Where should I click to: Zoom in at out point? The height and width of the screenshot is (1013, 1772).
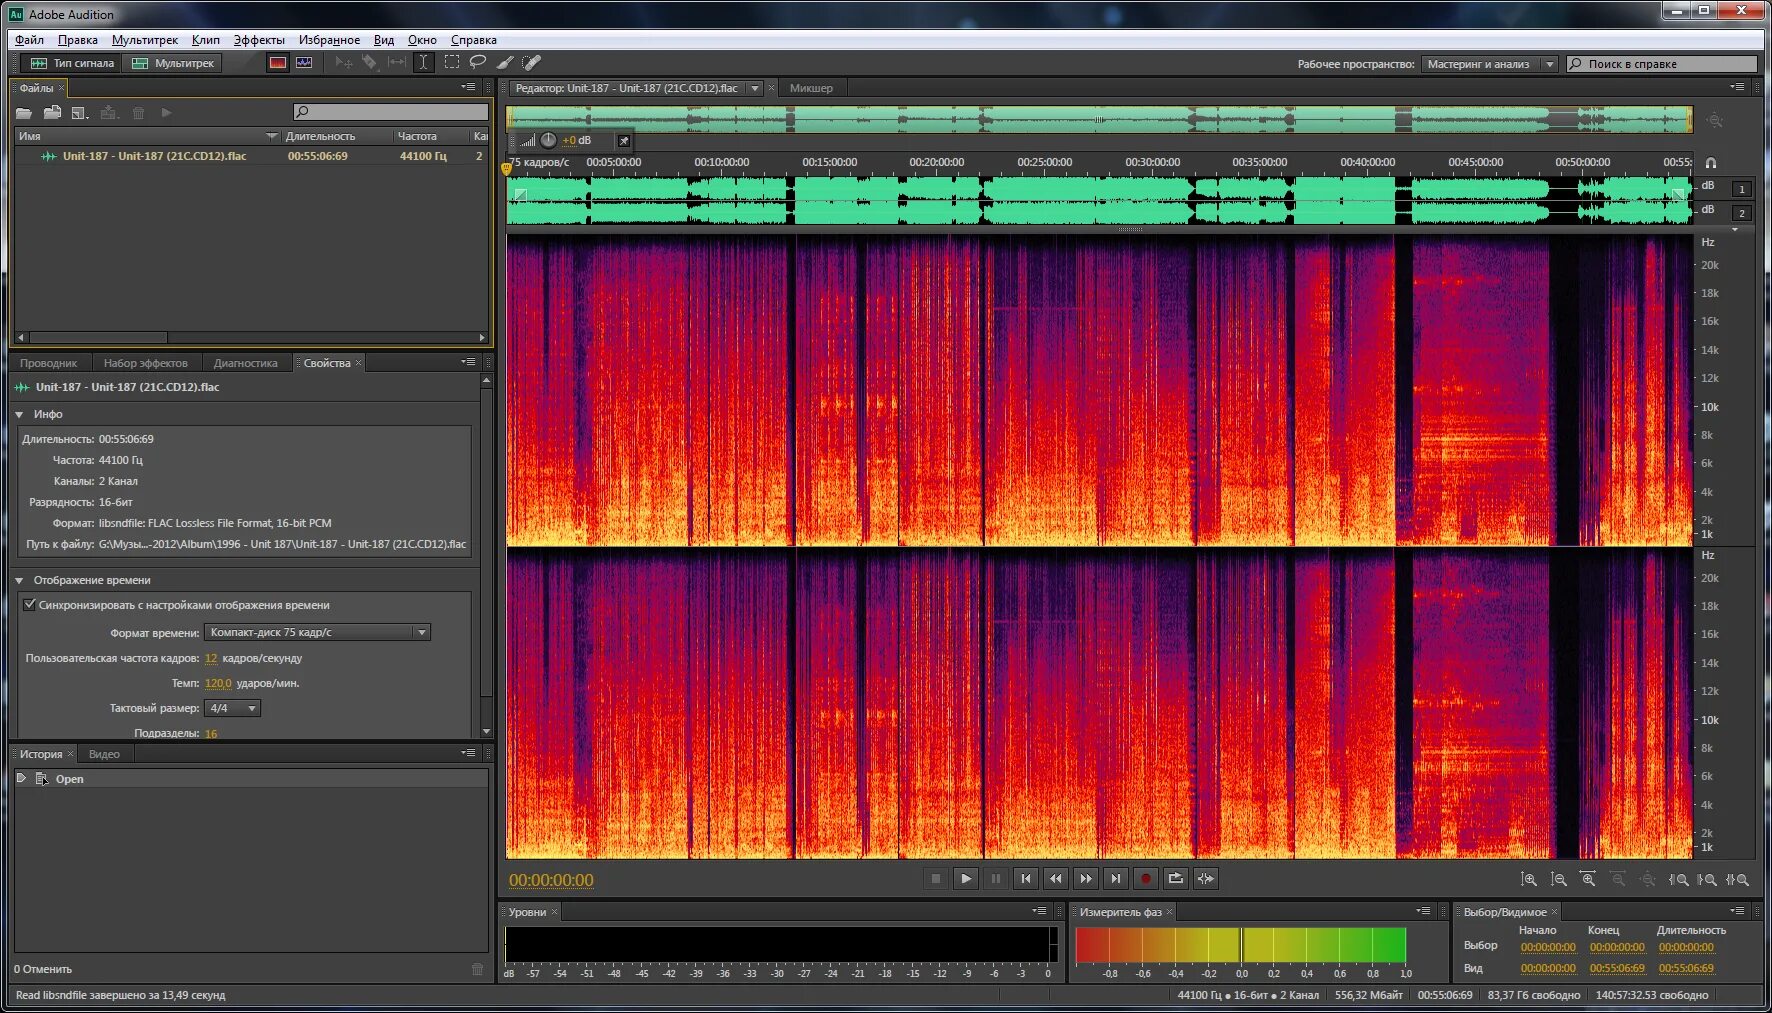[x=1708, y=880]
